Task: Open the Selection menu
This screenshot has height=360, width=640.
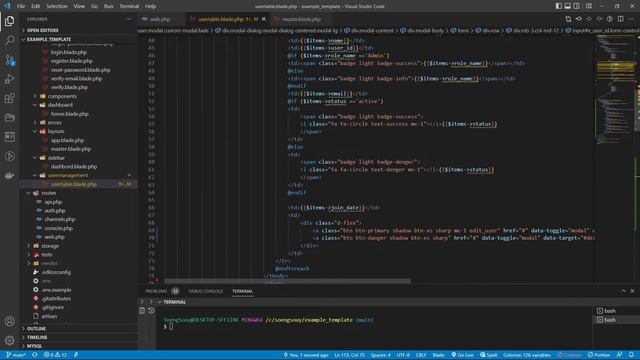Action: click(x=57, y=6)
